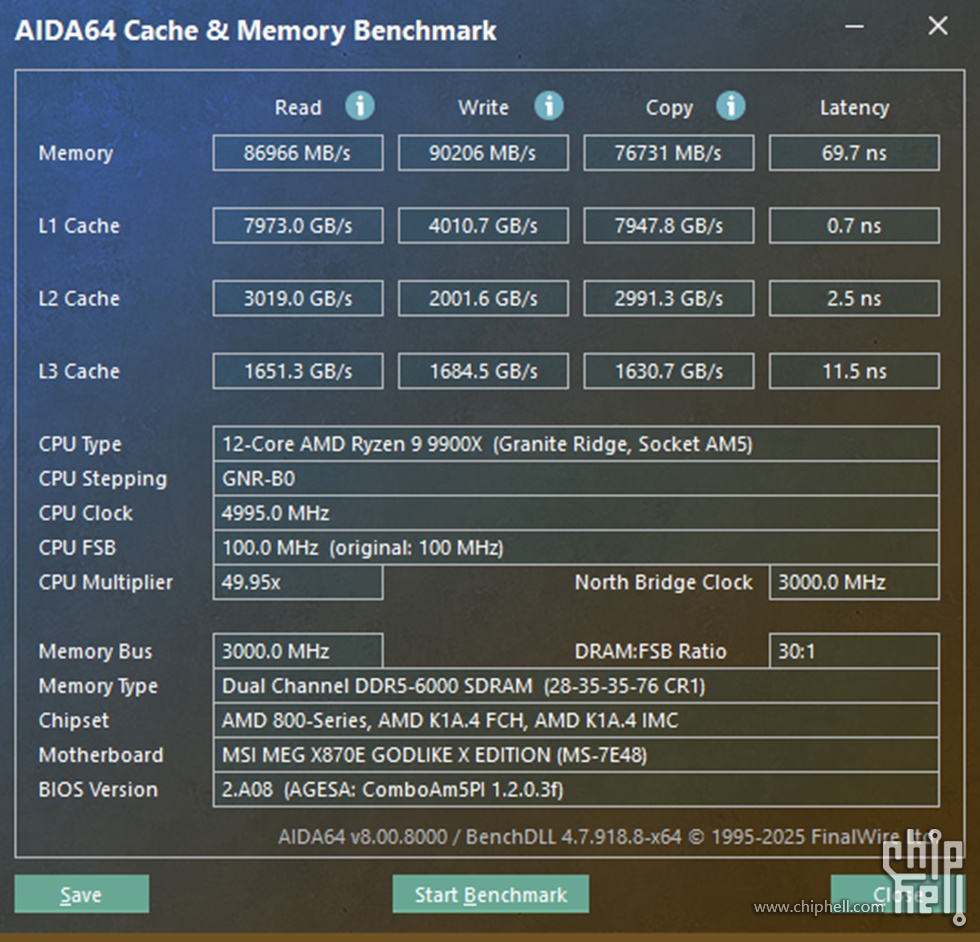Select the North Bridge Clock value field
The width and height of the screenshot is (980, 942).
click(854, 582)
